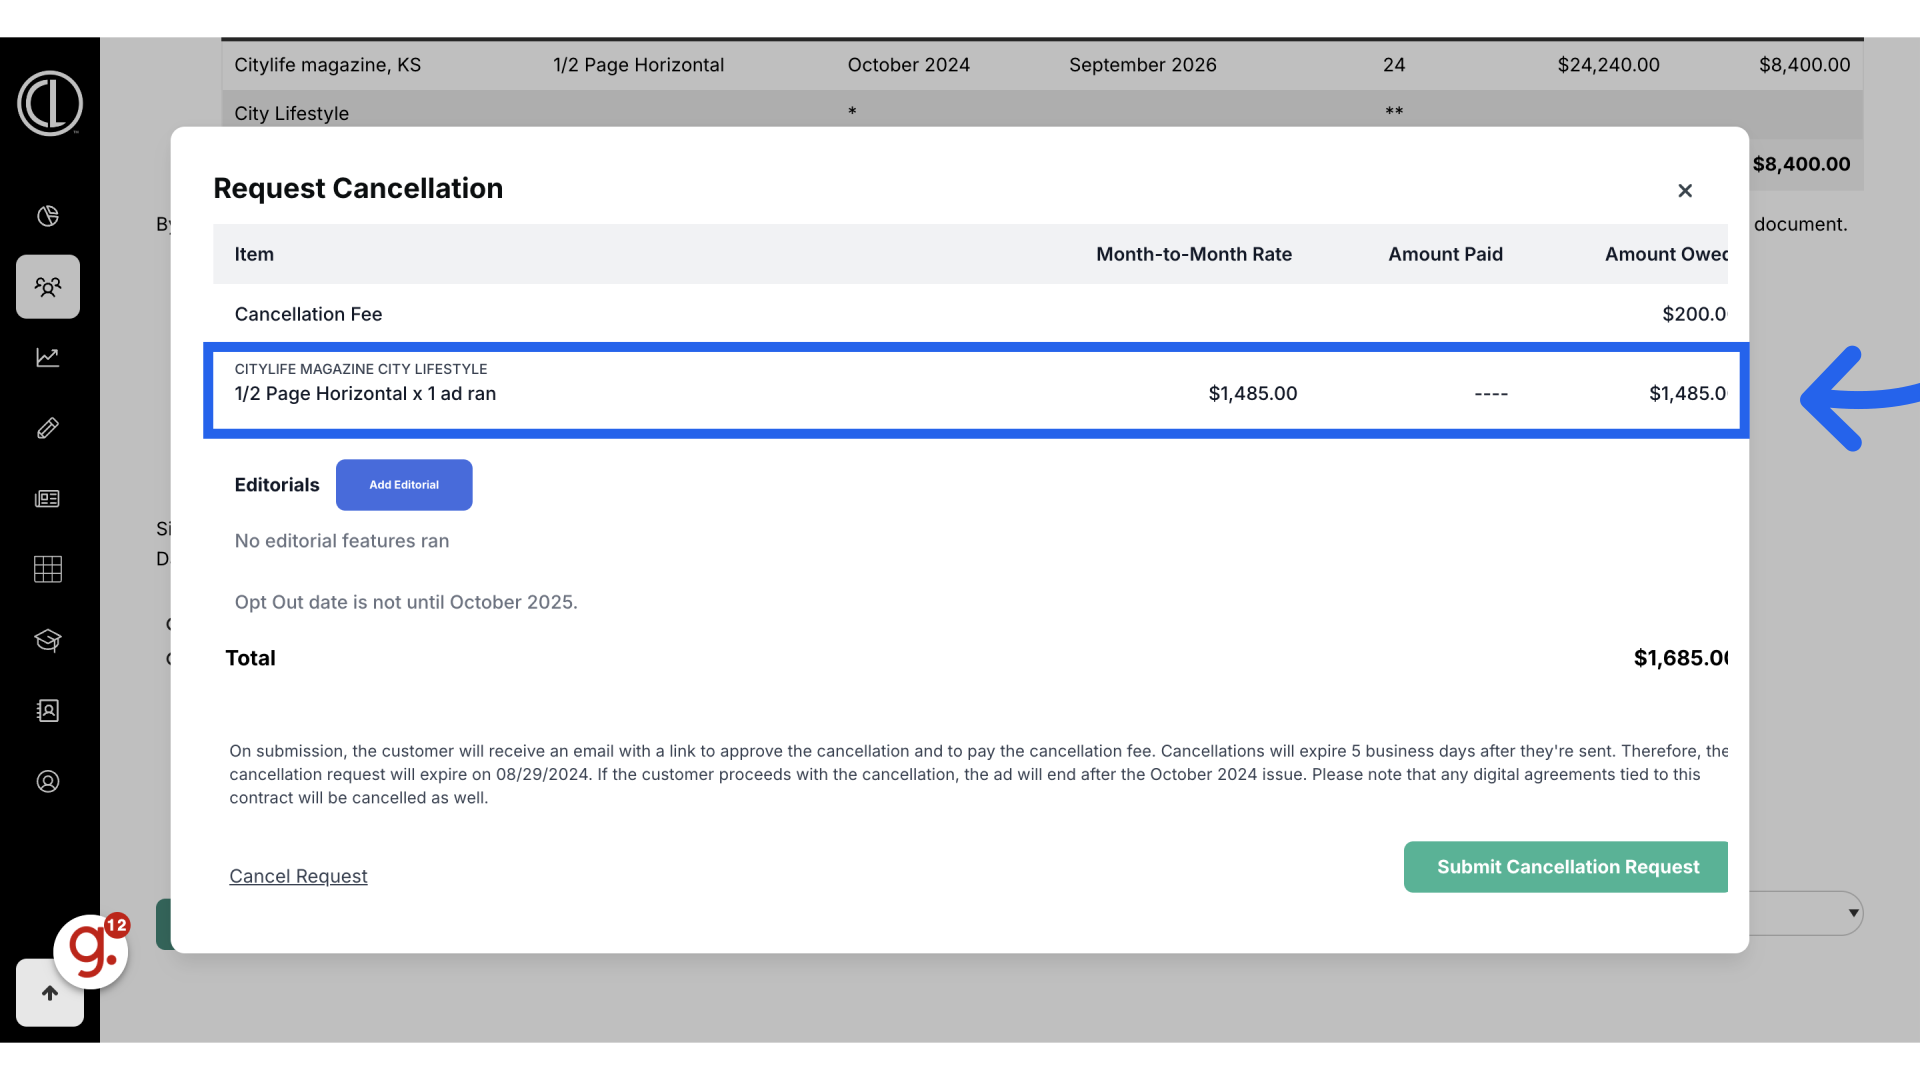
Task: Click Citylife magazine, KS in background table
Action: tap(327, 65)
